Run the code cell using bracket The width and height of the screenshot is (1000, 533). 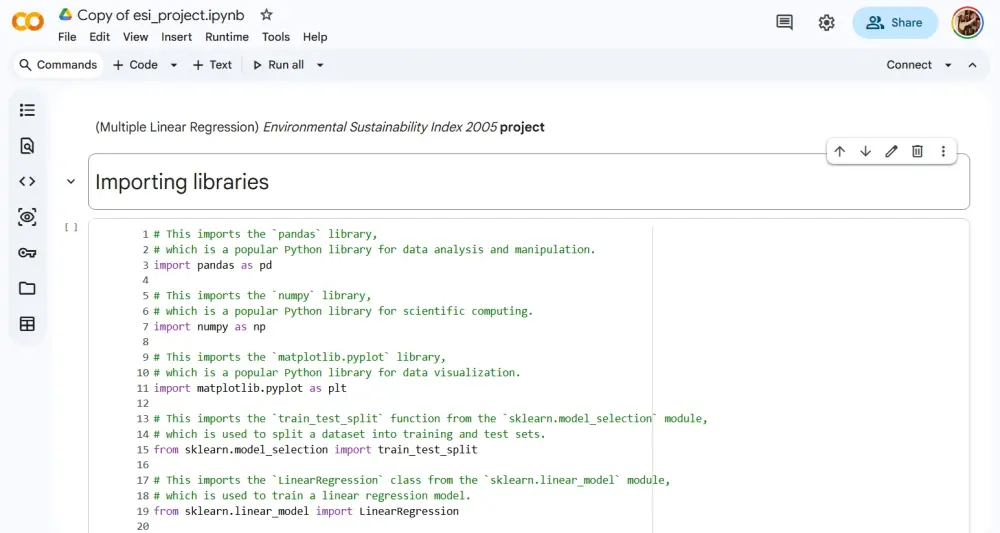click(71, 227)
